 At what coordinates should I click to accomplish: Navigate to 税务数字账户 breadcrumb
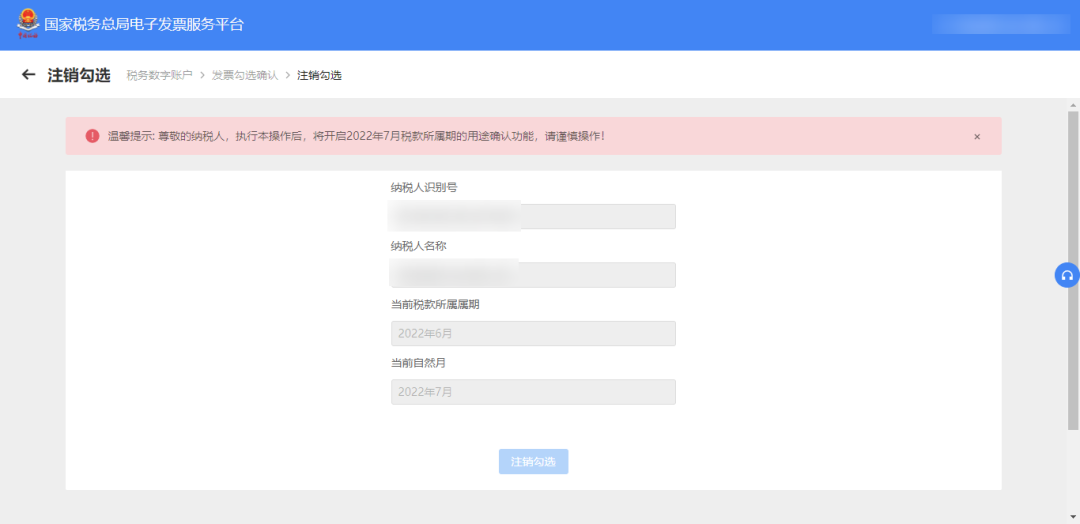159,75
